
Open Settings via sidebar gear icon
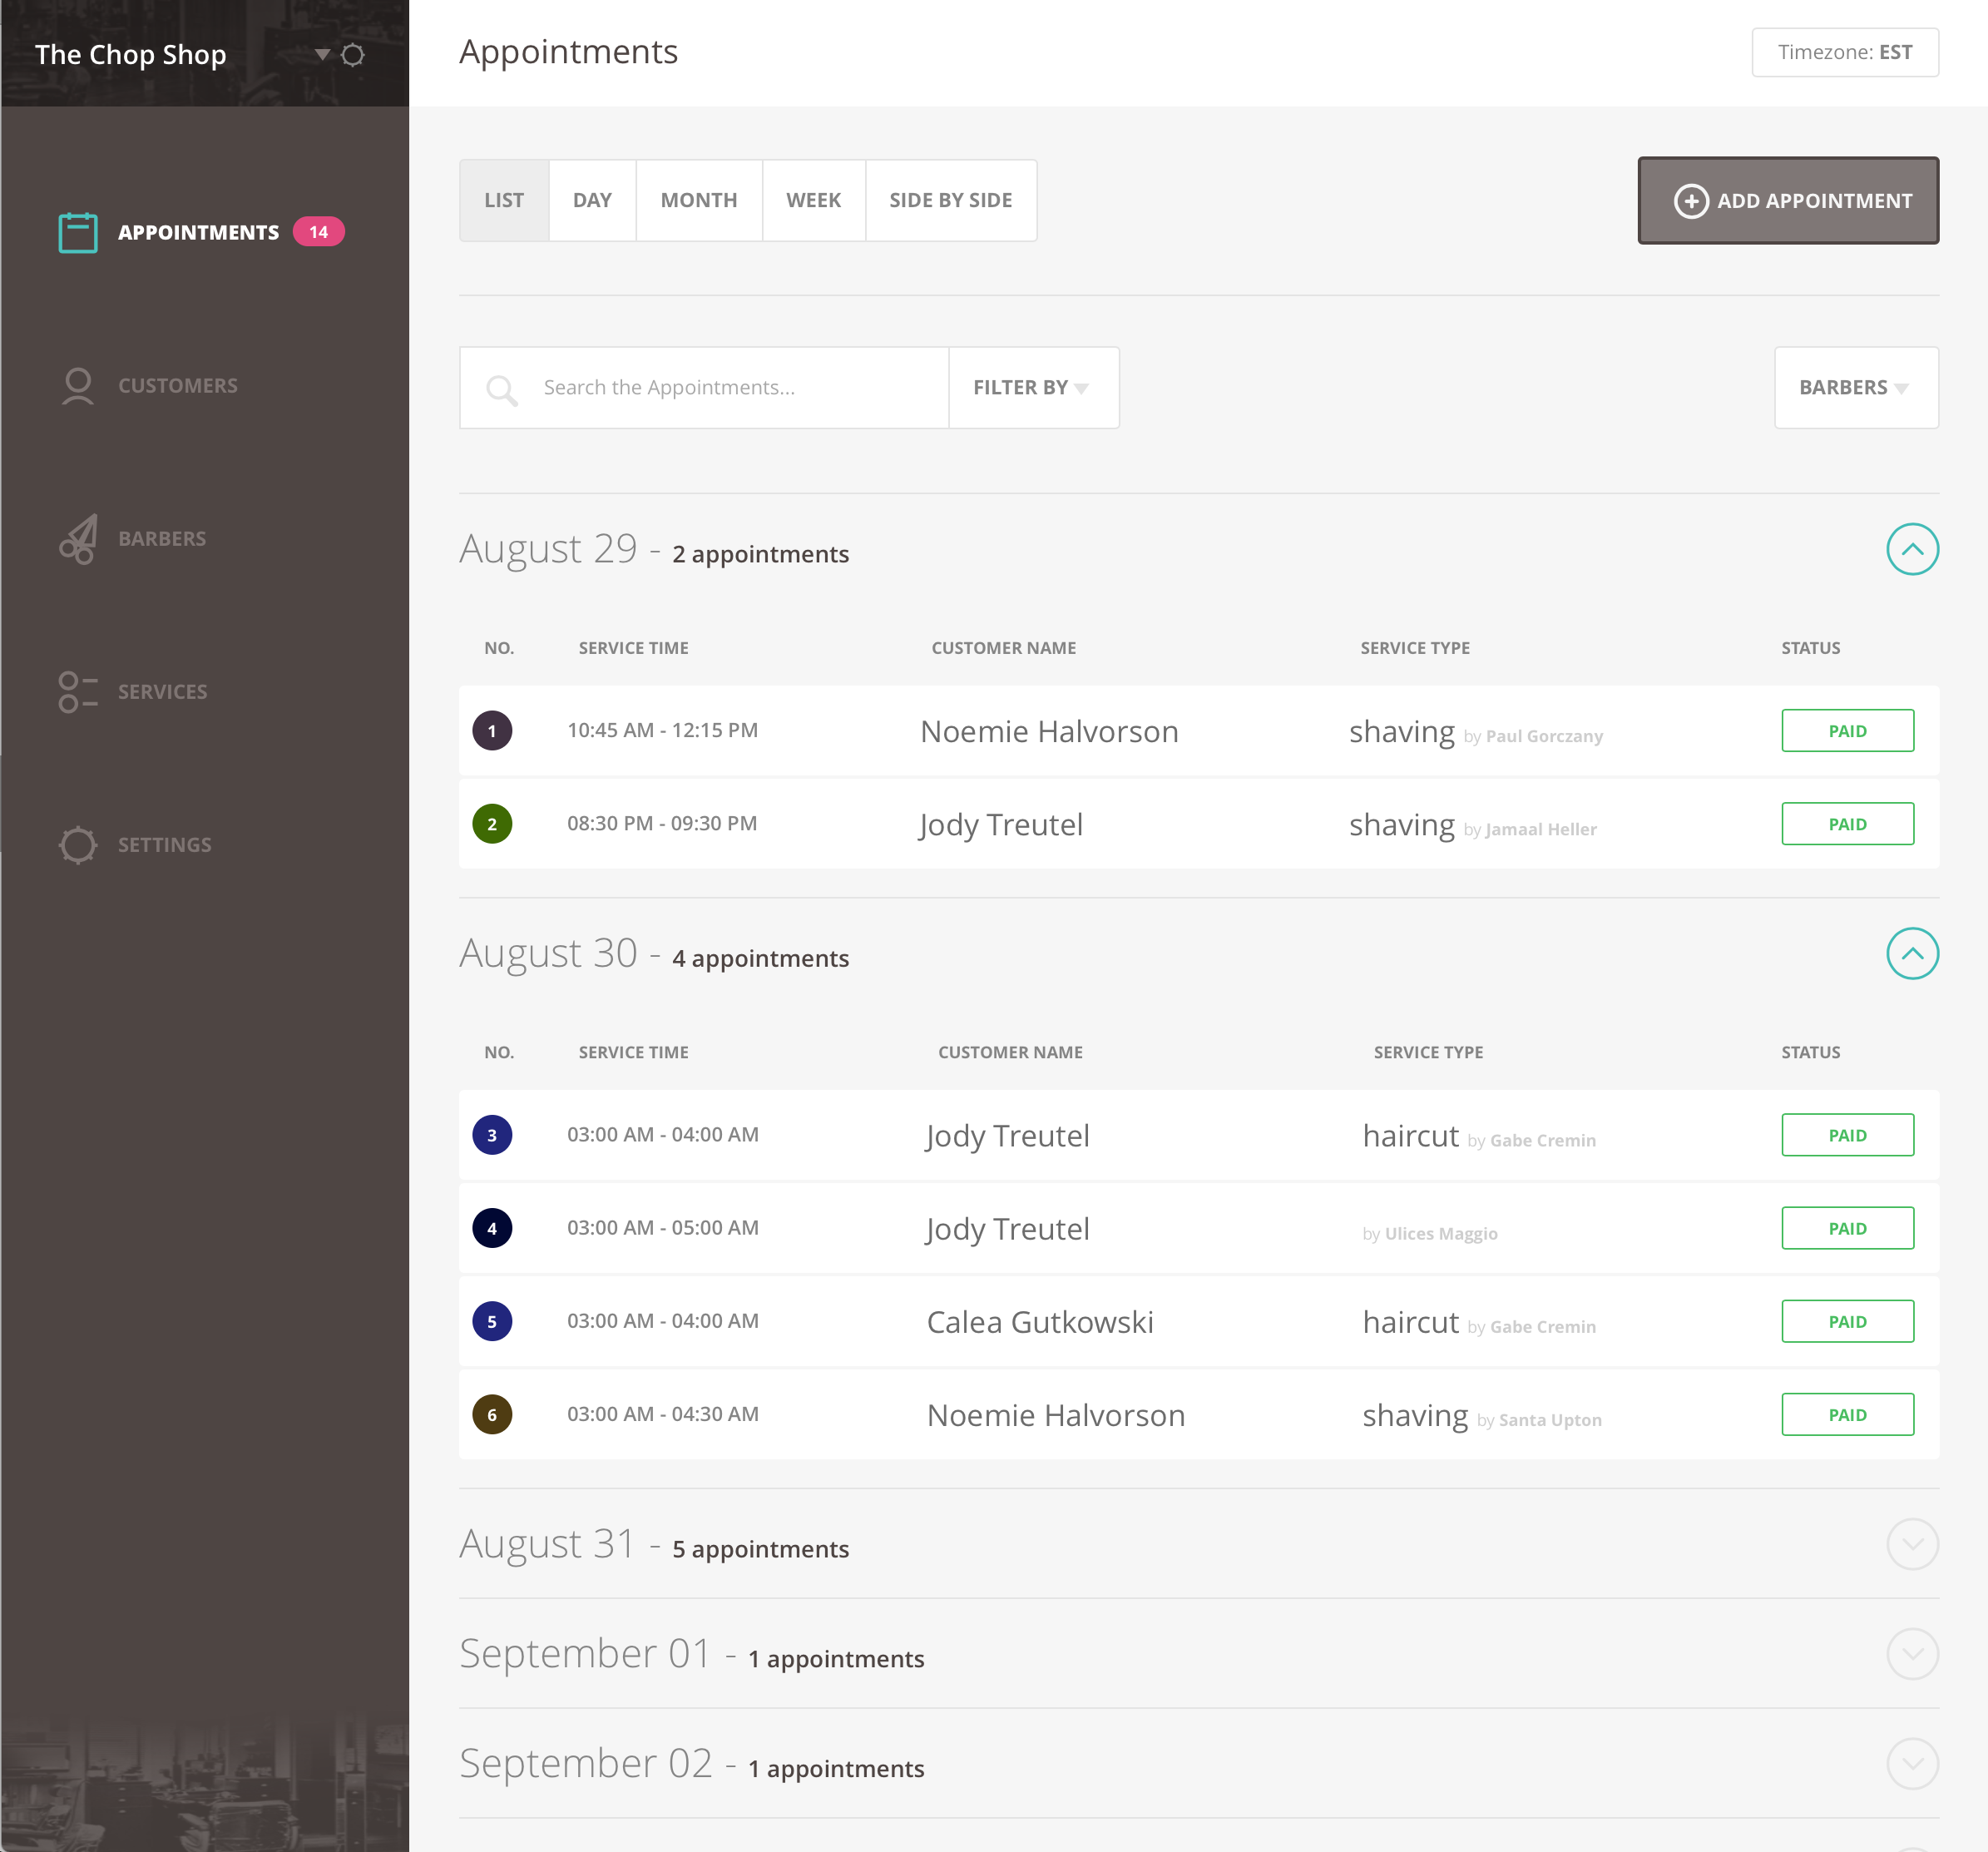[x=77, y=845]
